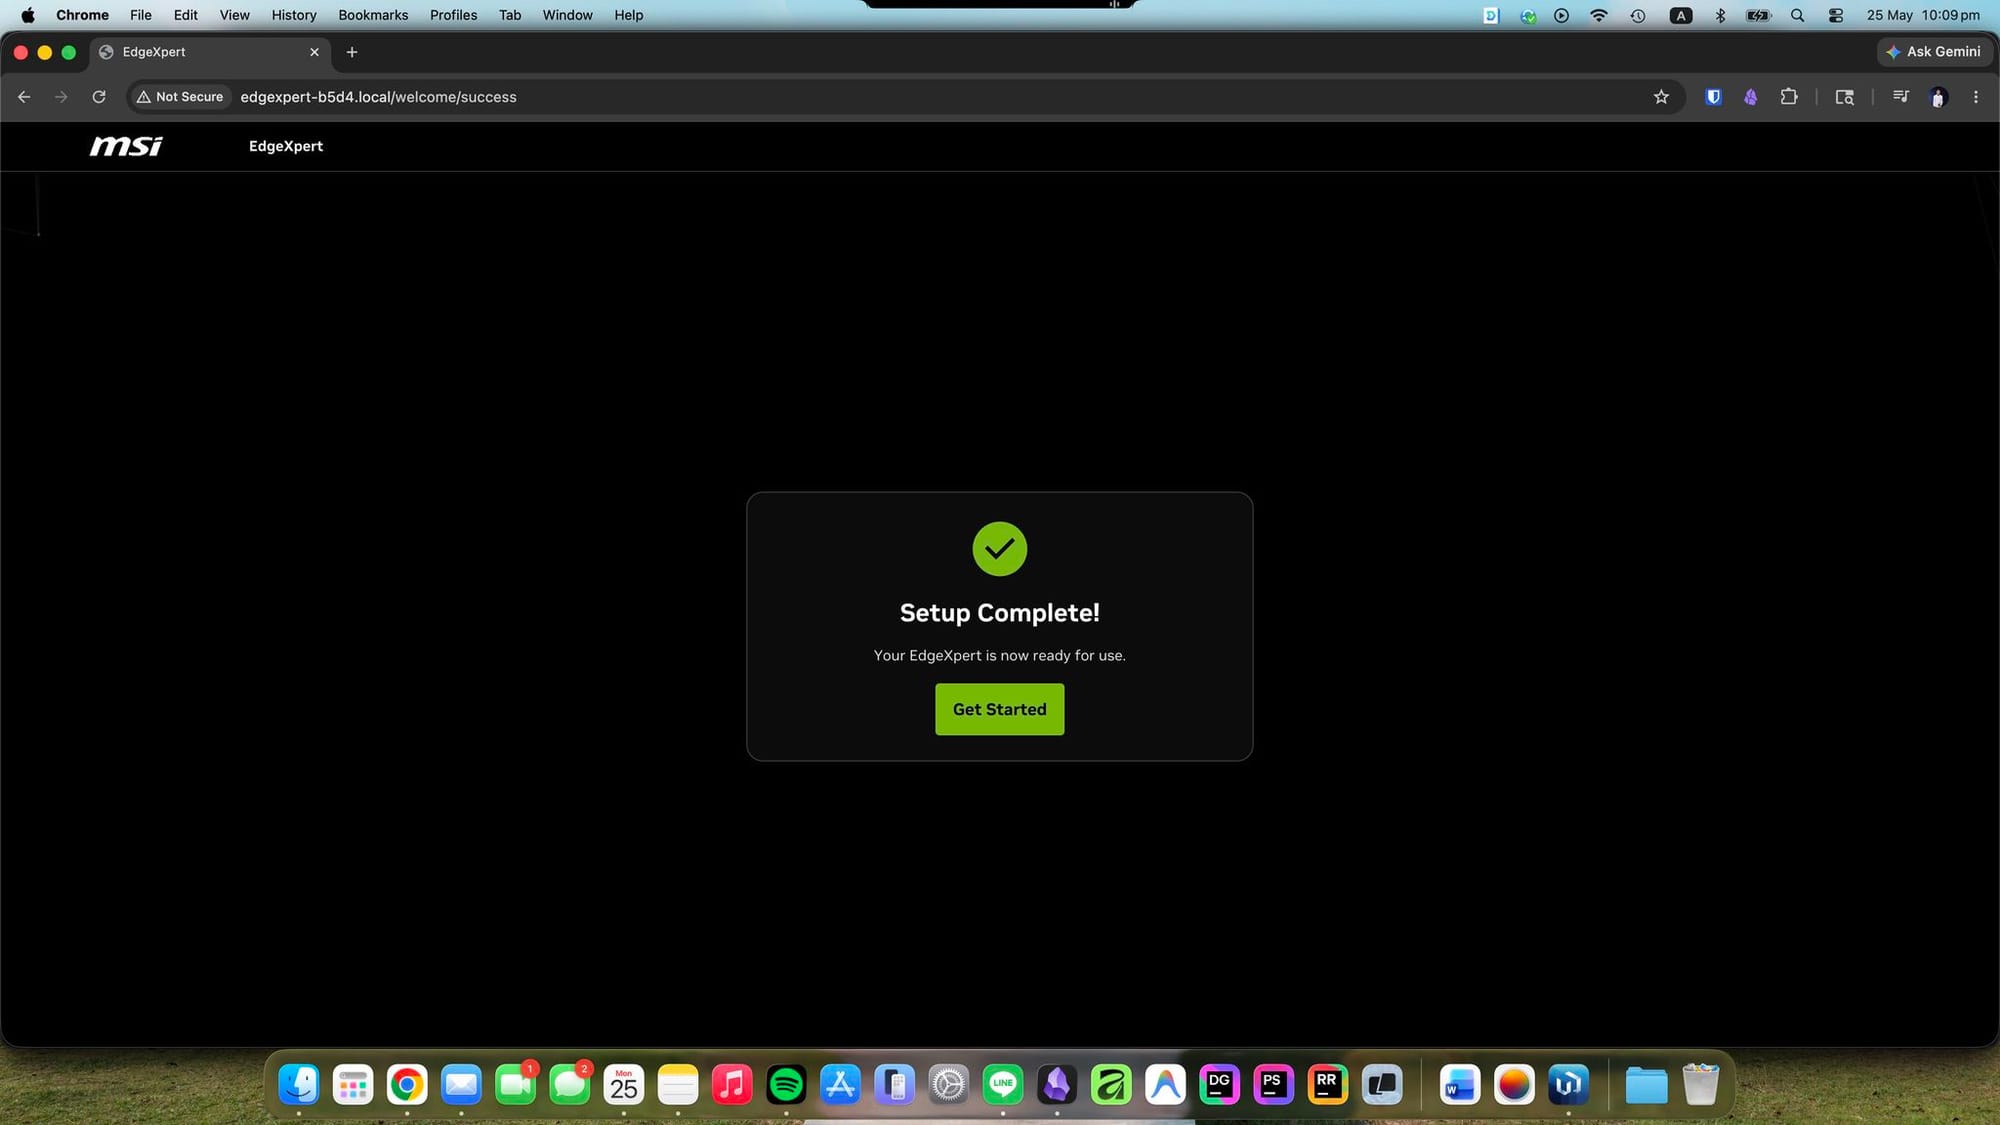Close the EdgeXpert tab
The width and height of the screenshot is (2000, 1125).
pos(314,52)
